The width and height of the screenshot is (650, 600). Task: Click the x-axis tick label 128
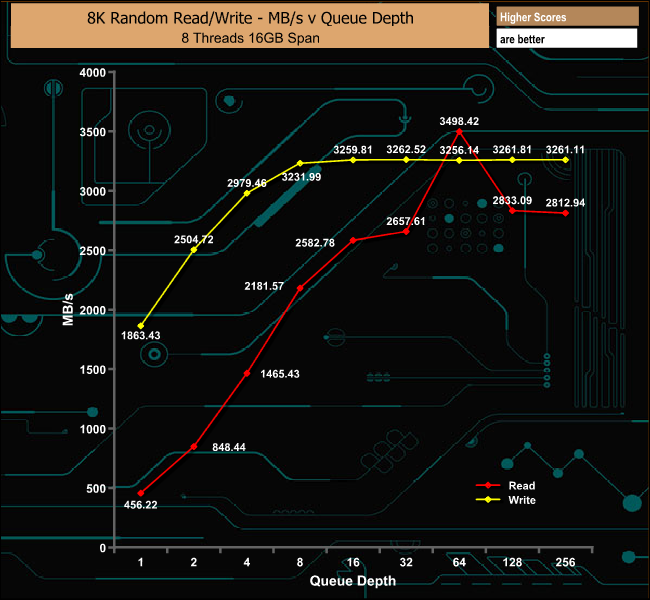[512, 562]
